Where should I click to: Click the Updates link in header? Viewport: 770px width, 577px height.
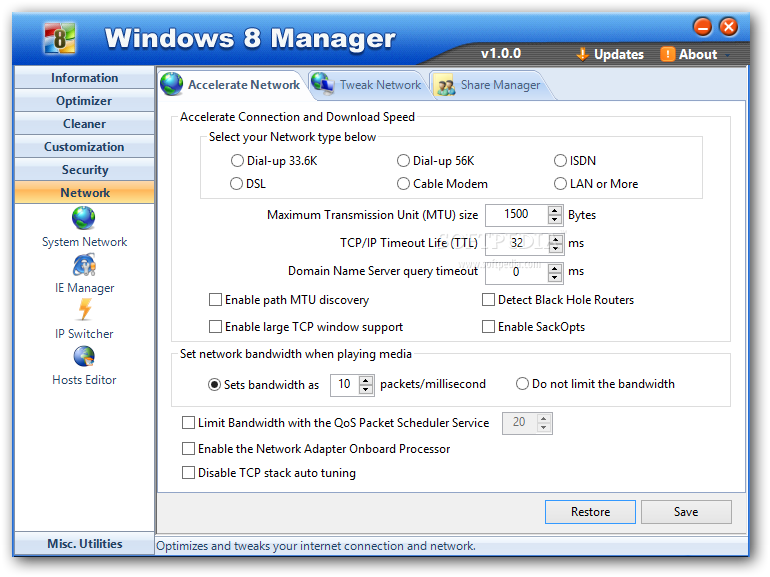point(619,55)
